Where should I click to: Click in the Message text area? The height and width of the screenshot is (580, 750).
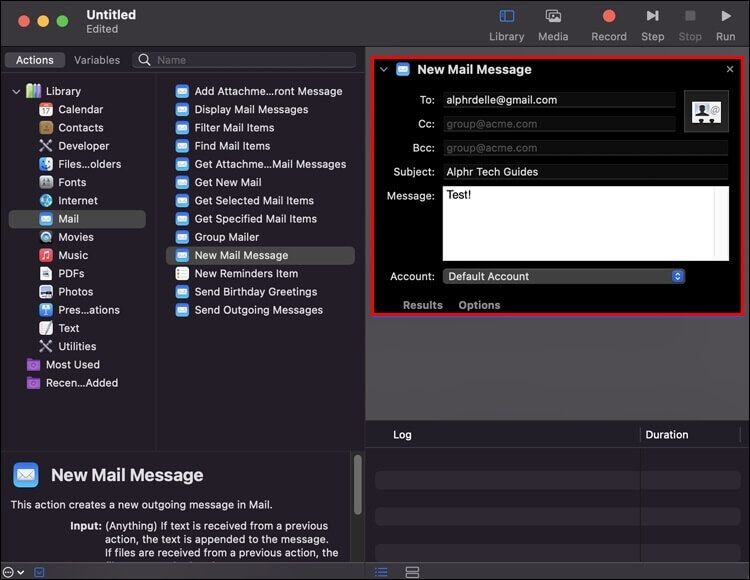tap(585, 223)
